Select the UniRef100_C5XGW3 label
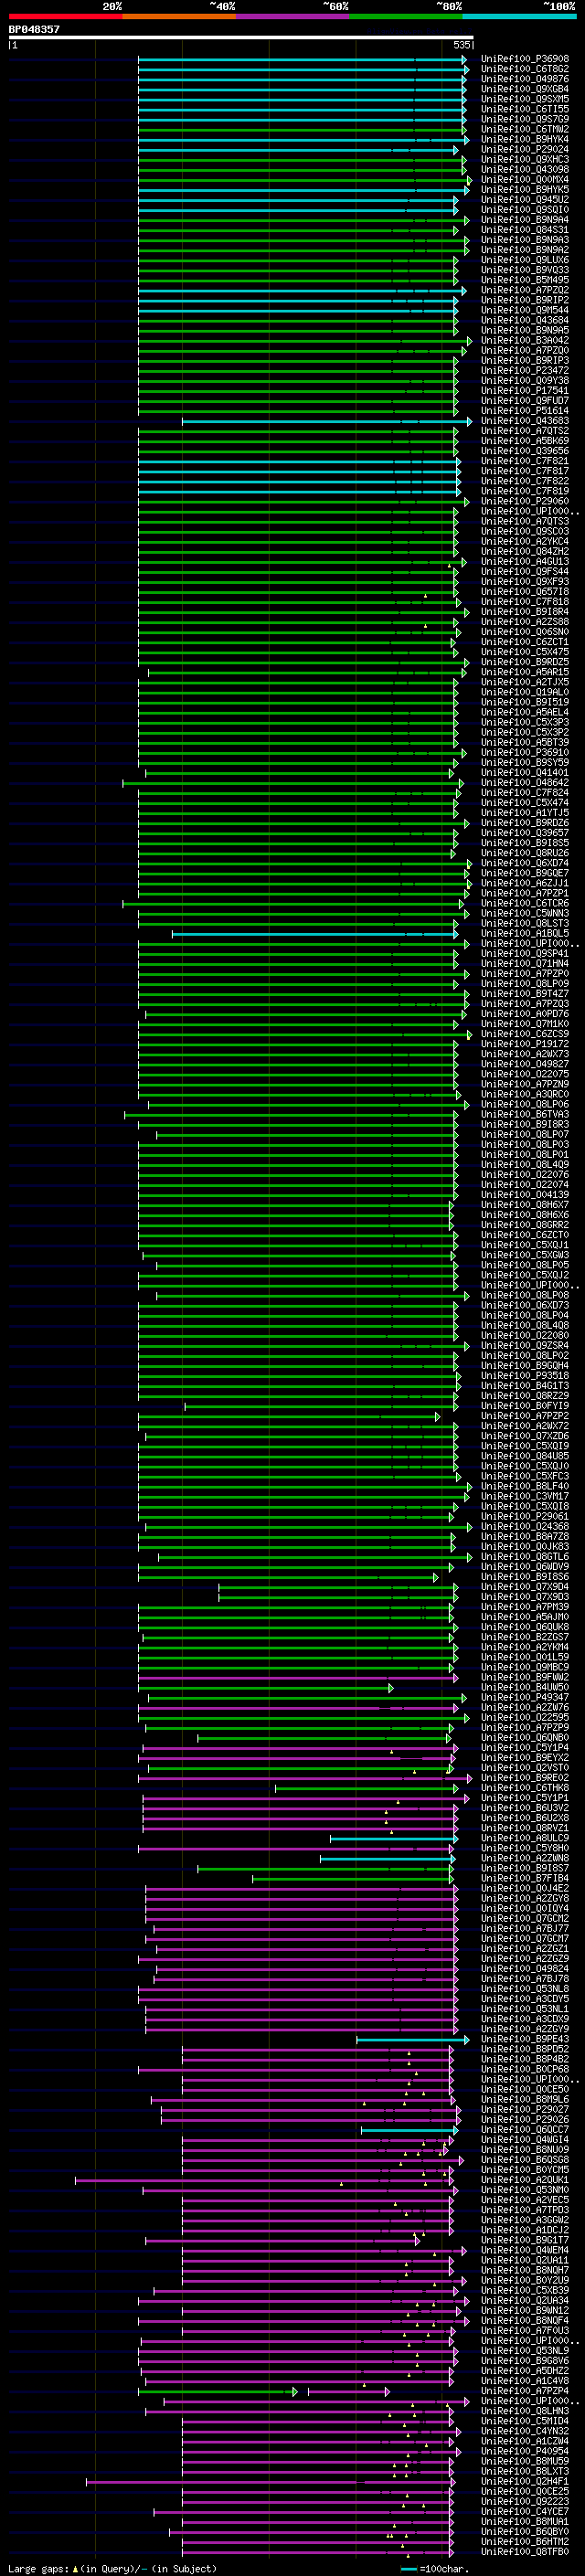Screen dimensions: 585x2576 click(525, 1255)
